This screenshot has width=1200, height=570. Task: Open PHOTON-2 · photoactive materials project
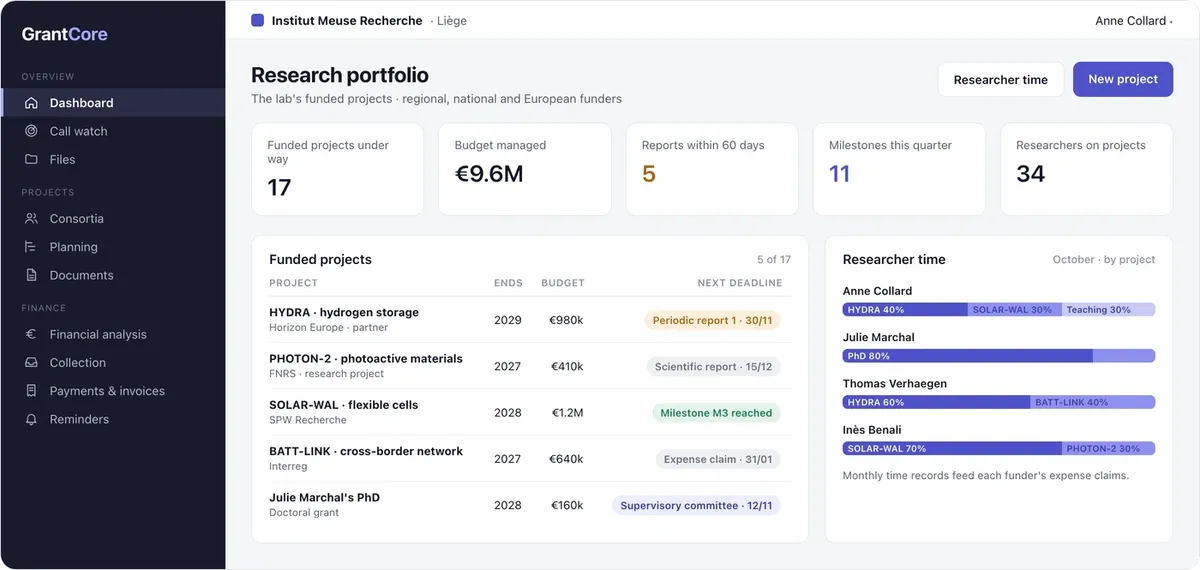[x=529, y=366]
